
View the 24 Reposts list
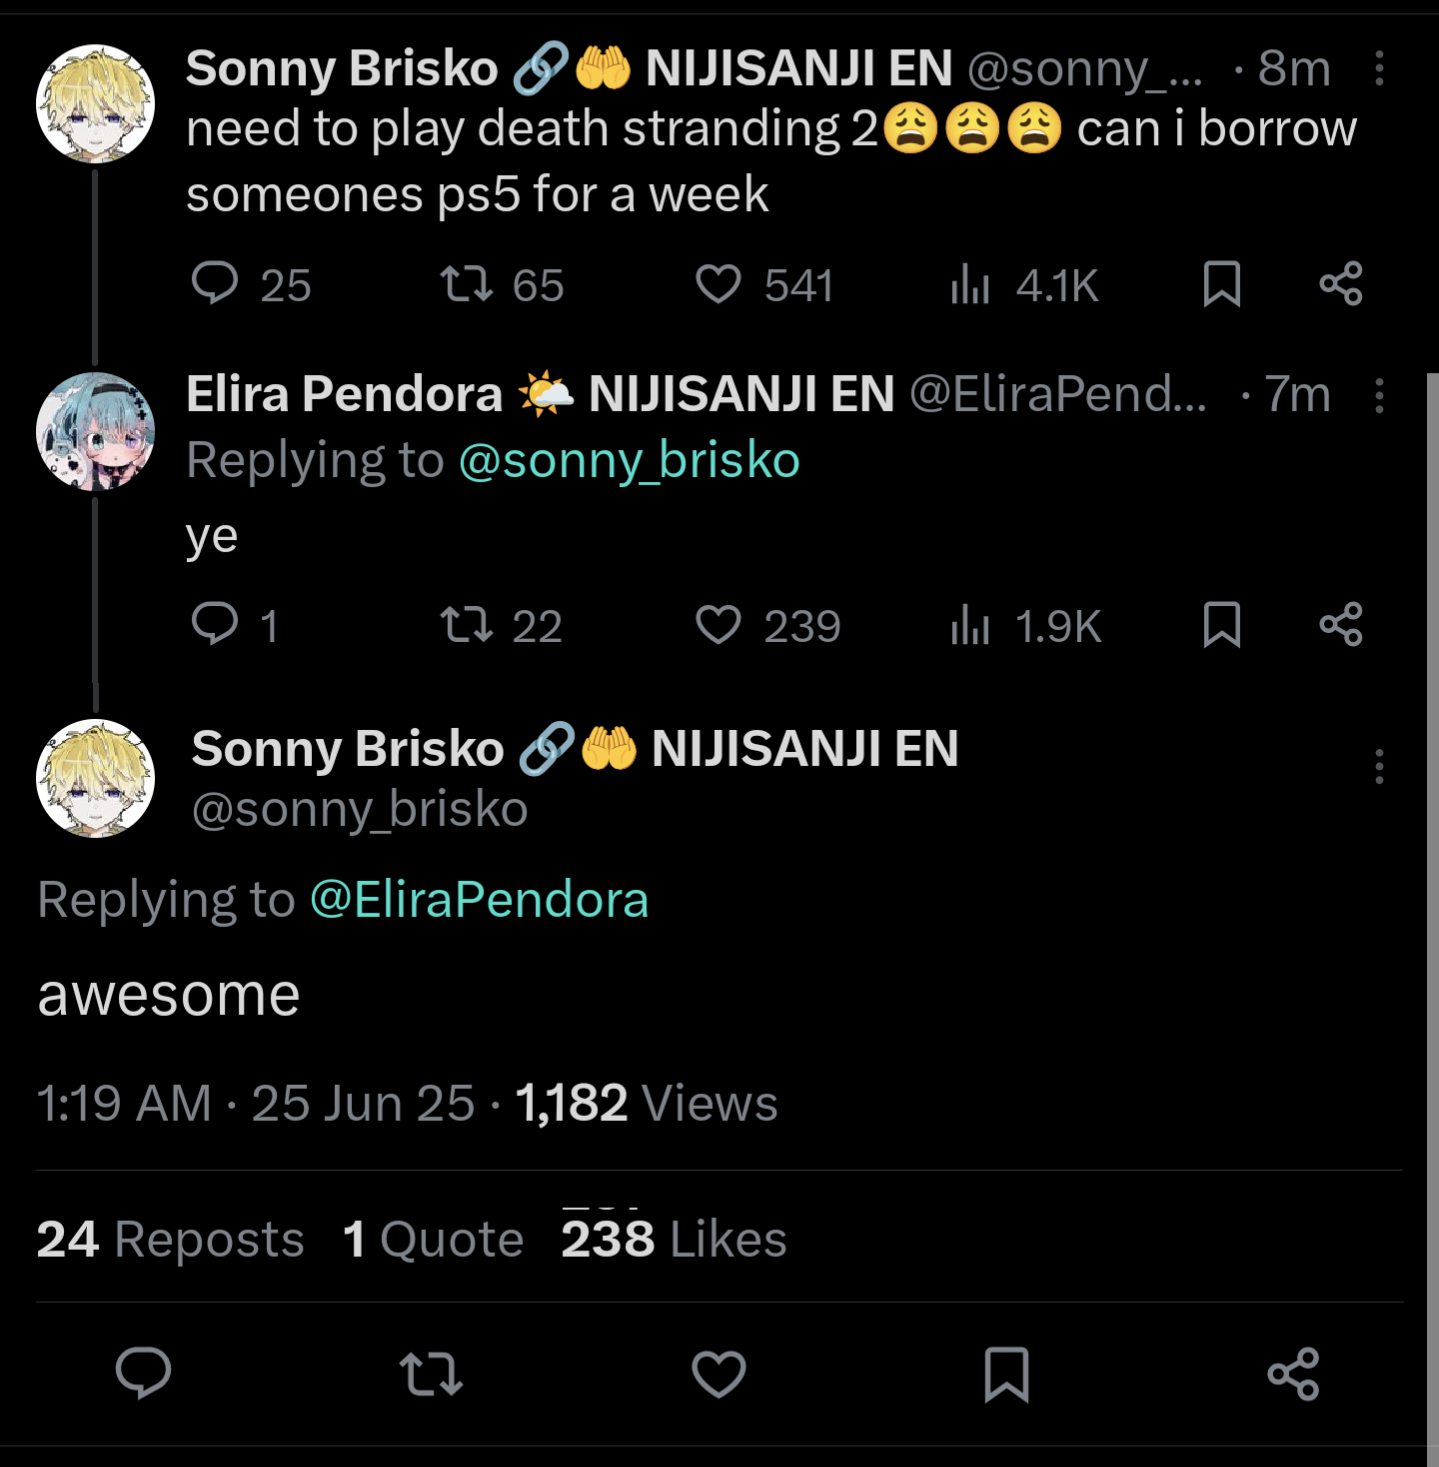pyautogui.click(x=170, y=1239)
